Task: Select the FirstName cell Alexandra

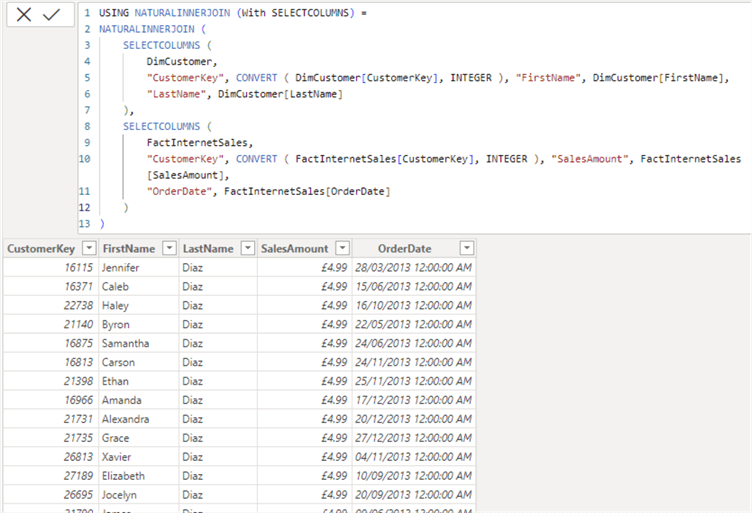Action: pos(139,419)
